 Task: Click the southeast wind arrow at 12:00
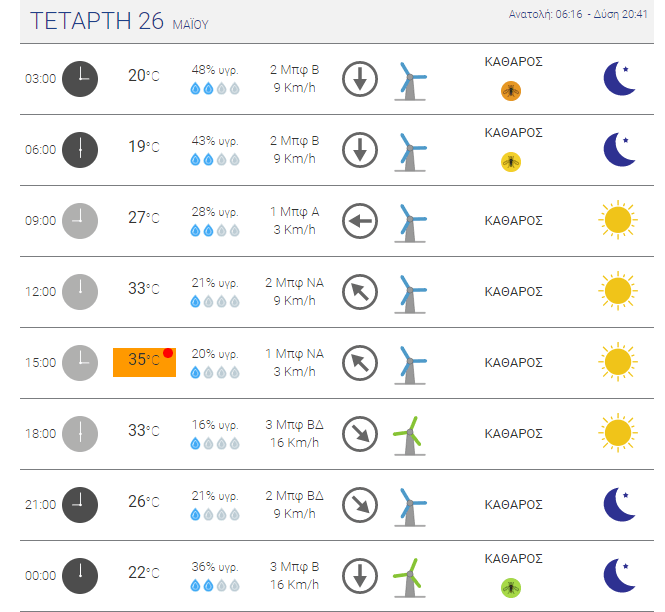[x=360, y=292]
